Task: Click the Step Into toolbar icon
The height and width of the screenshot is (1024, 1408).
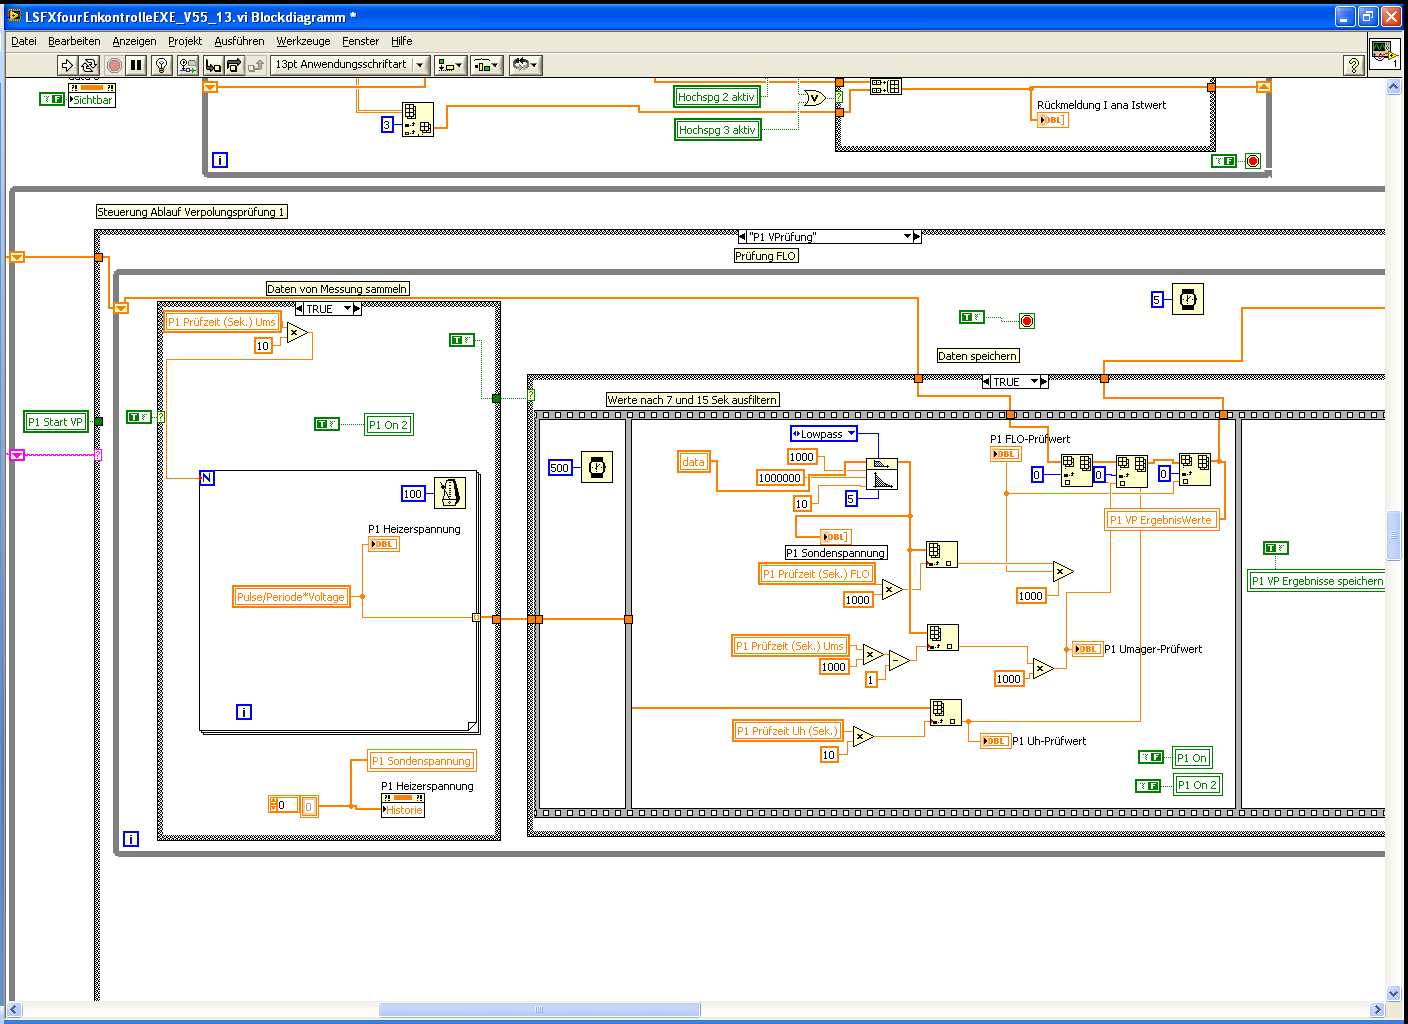Action: [212, 65]
